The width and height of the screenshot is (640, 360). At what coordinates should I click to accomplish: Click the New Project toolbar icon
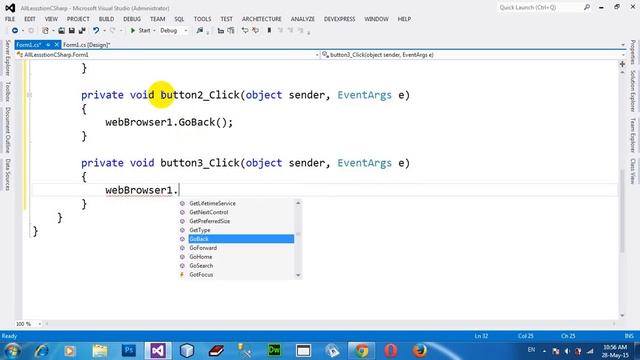pos(45,31)
